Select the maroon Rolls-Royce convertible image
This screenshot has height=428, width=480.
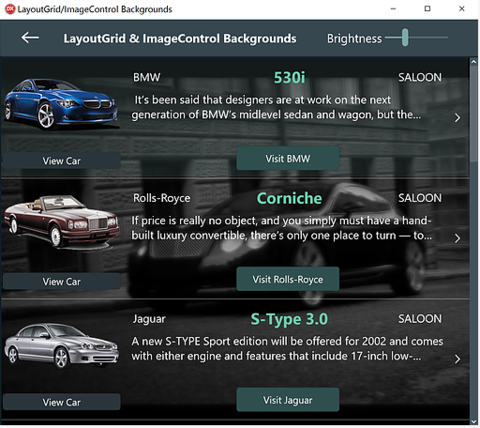click(62, 223)
